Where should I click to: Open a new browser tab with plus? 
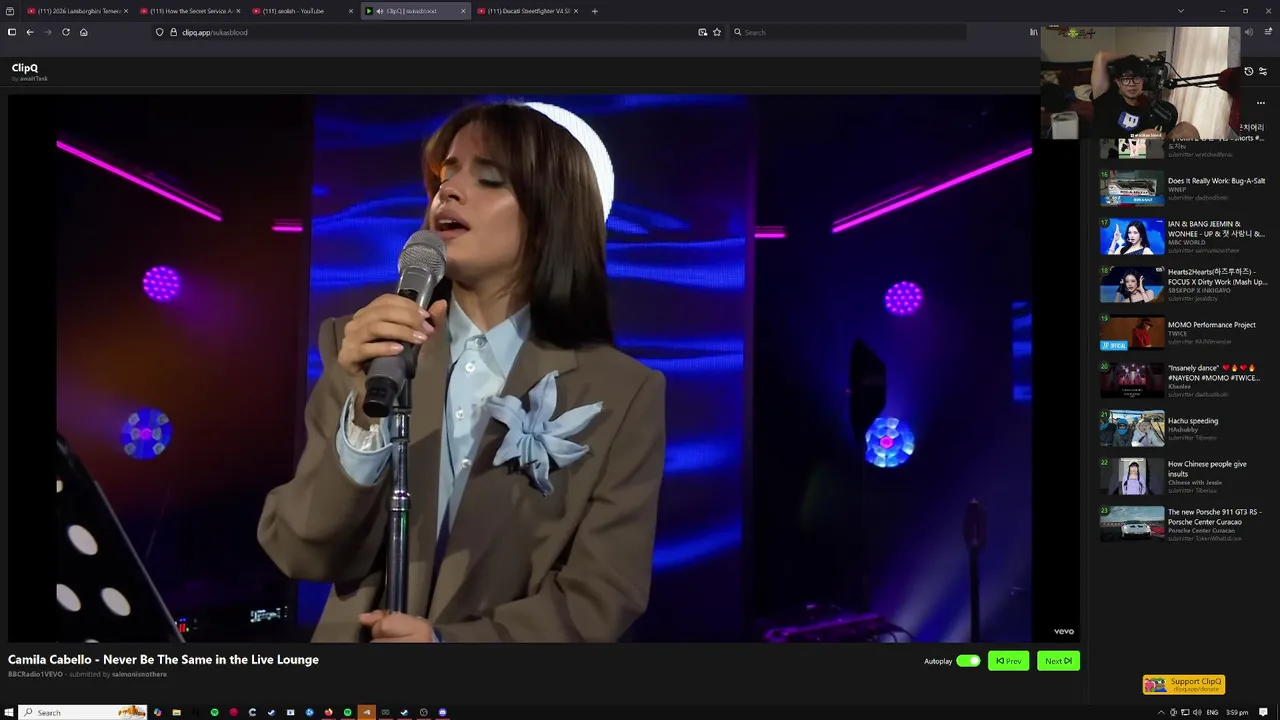tap(595, 11)
